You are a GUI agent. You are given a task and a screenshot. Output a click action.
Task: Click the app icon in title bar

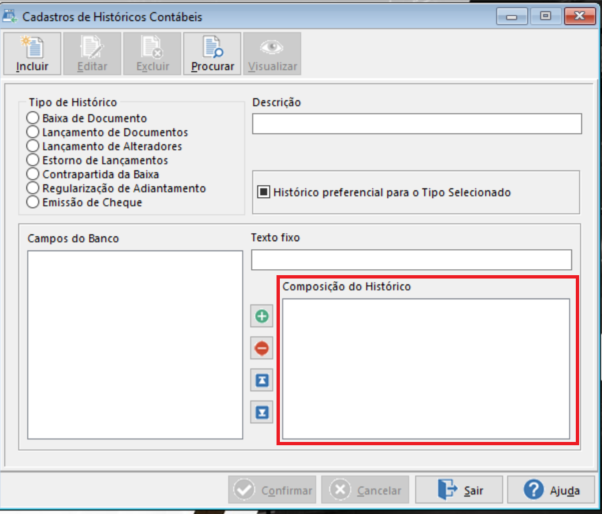[x=10, y=16]
